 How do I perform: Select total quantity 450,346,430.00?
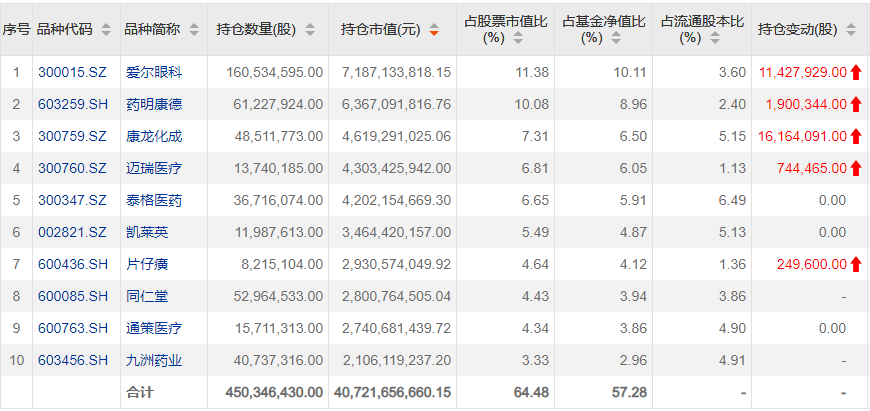[x=274, y=393]
